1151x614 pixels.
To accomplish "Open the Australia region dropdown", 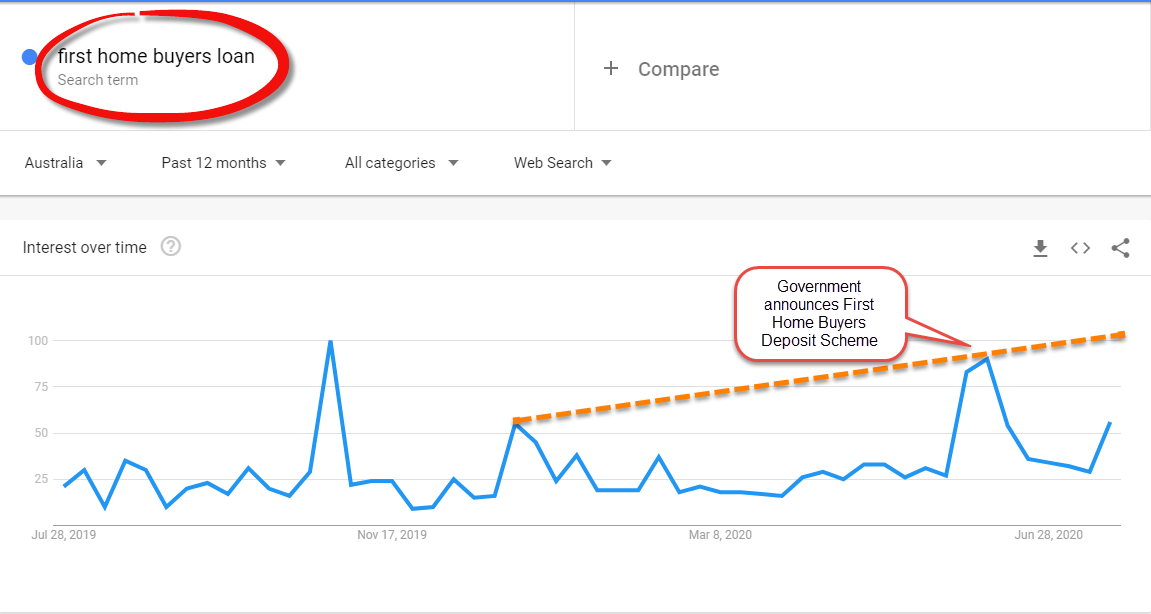I will pos(66,163).
